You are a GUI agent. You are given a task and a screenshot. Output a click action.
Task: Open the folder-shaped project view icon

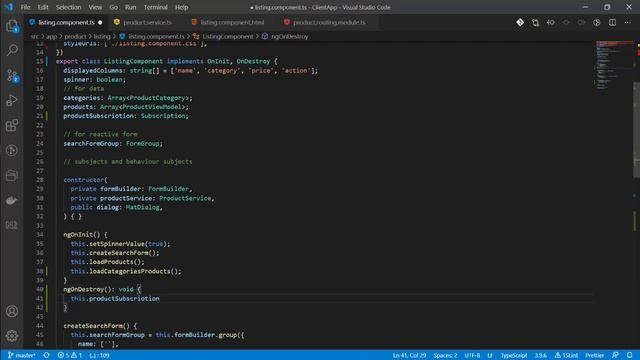(x=12, y=175)
